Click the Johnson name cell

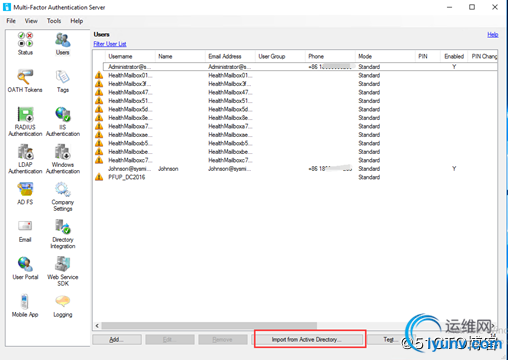168,169
